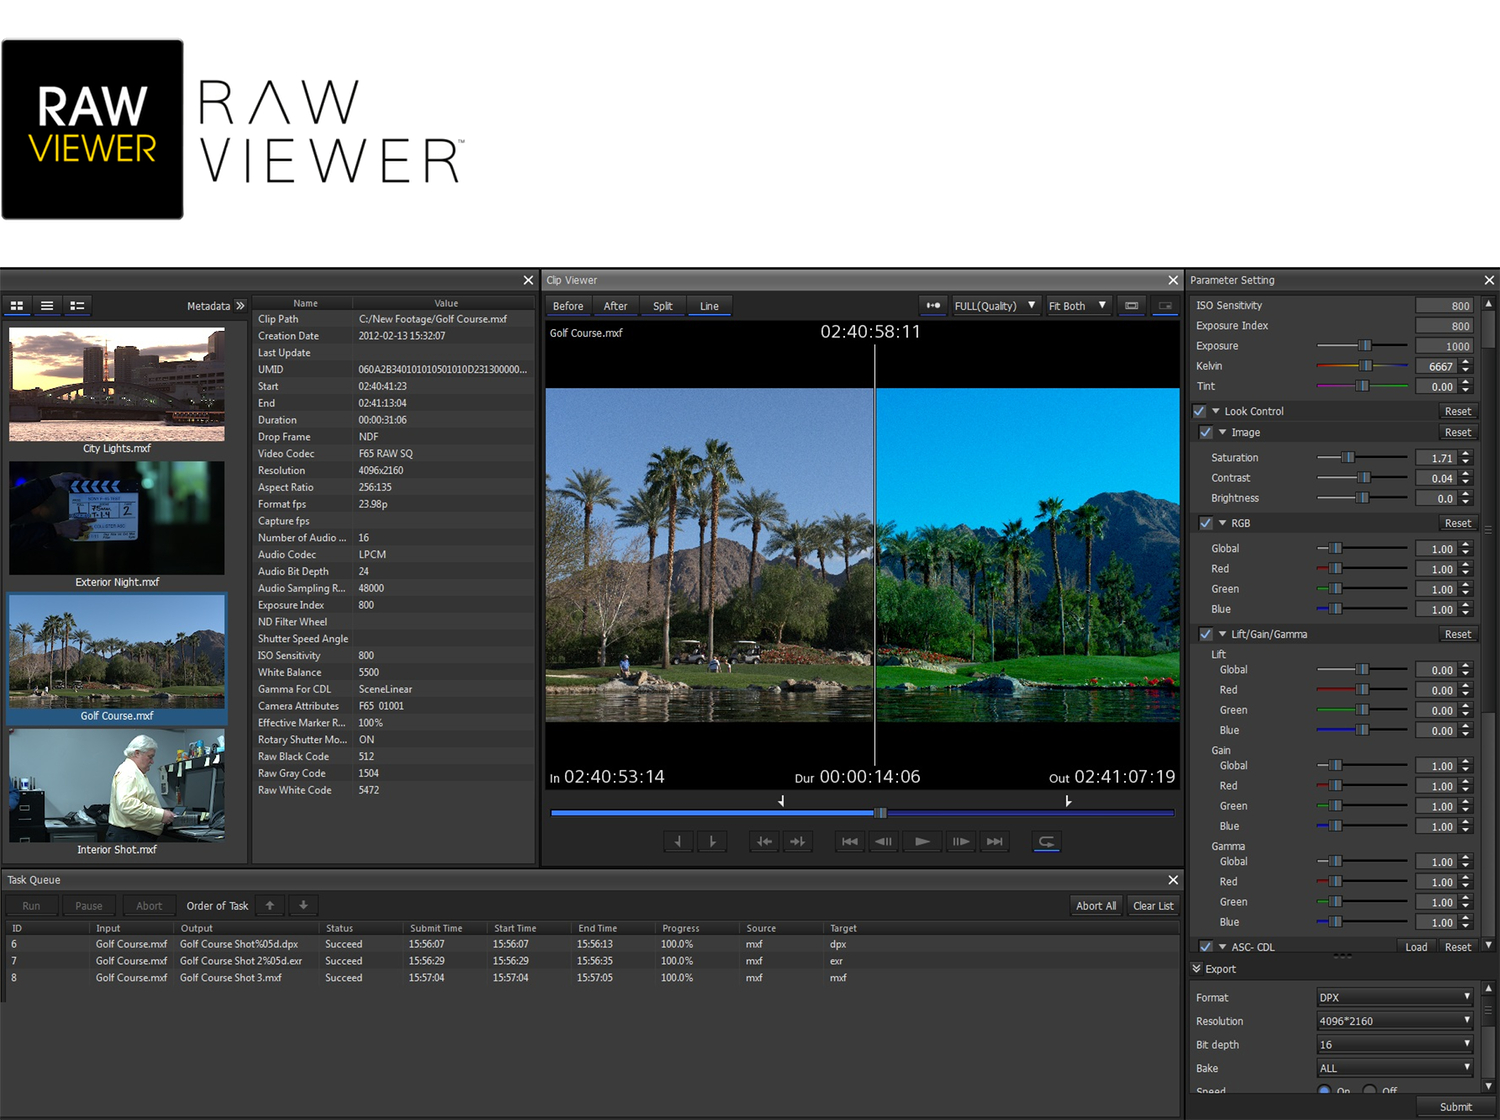Image resolution: width=1500 pixels, height=1120 pixels.
Task: Toggle loop playback button
Action: 1046,842
